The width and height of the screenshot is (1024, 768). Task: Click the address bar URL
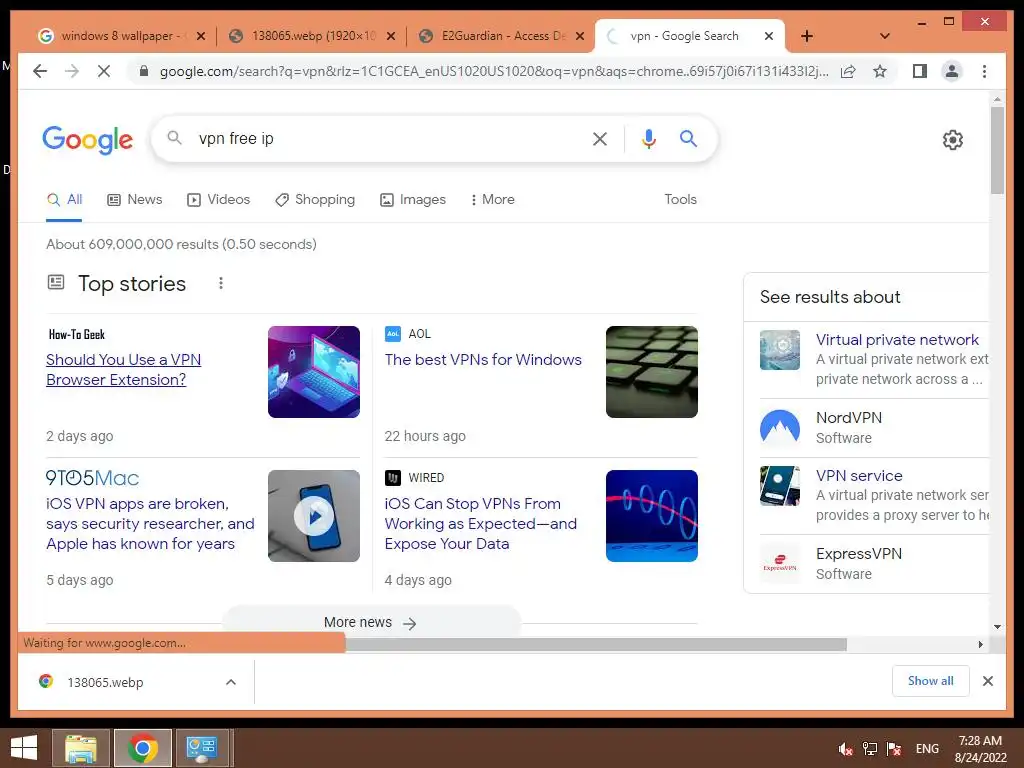tap(494, 71)
